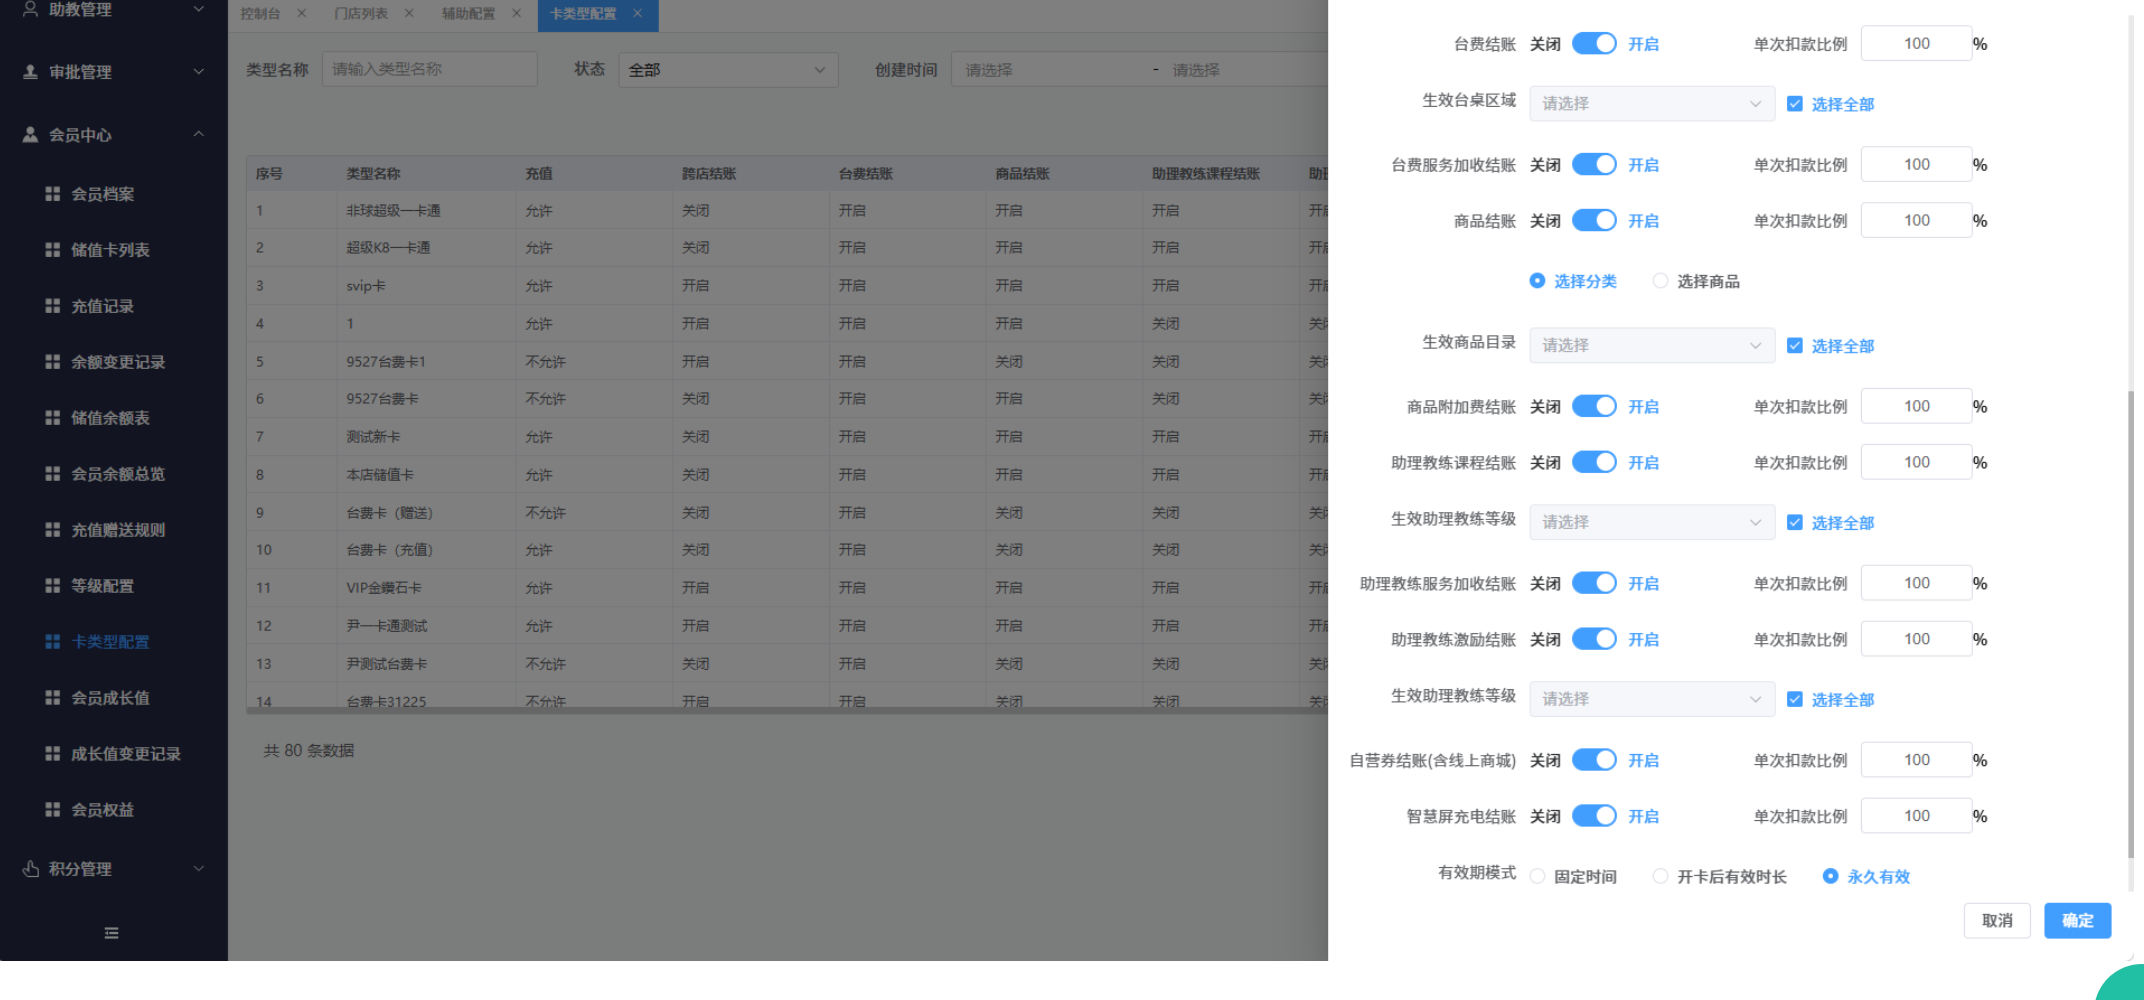This screenshot has width=2144, height=1000.
Task: Focus the 类型名称 search input
Action: [x=430, y=69]
